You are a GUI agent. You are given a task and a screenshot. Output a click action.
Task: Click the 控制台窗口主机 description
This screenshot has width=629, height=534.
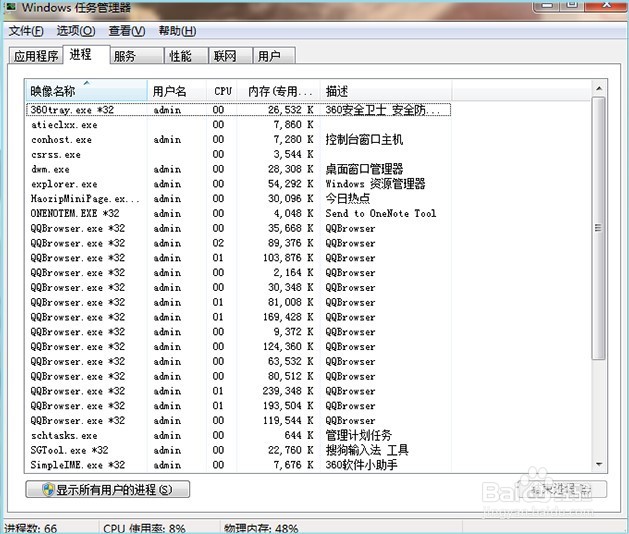coord(364,140)
